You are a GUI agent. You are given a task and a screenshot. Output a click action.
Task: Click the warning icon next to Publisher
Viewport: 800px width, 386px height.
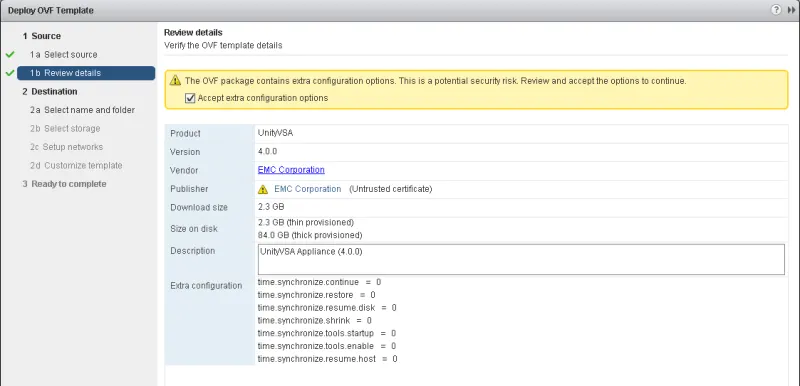pyautogui.click(x=263, y=189)
